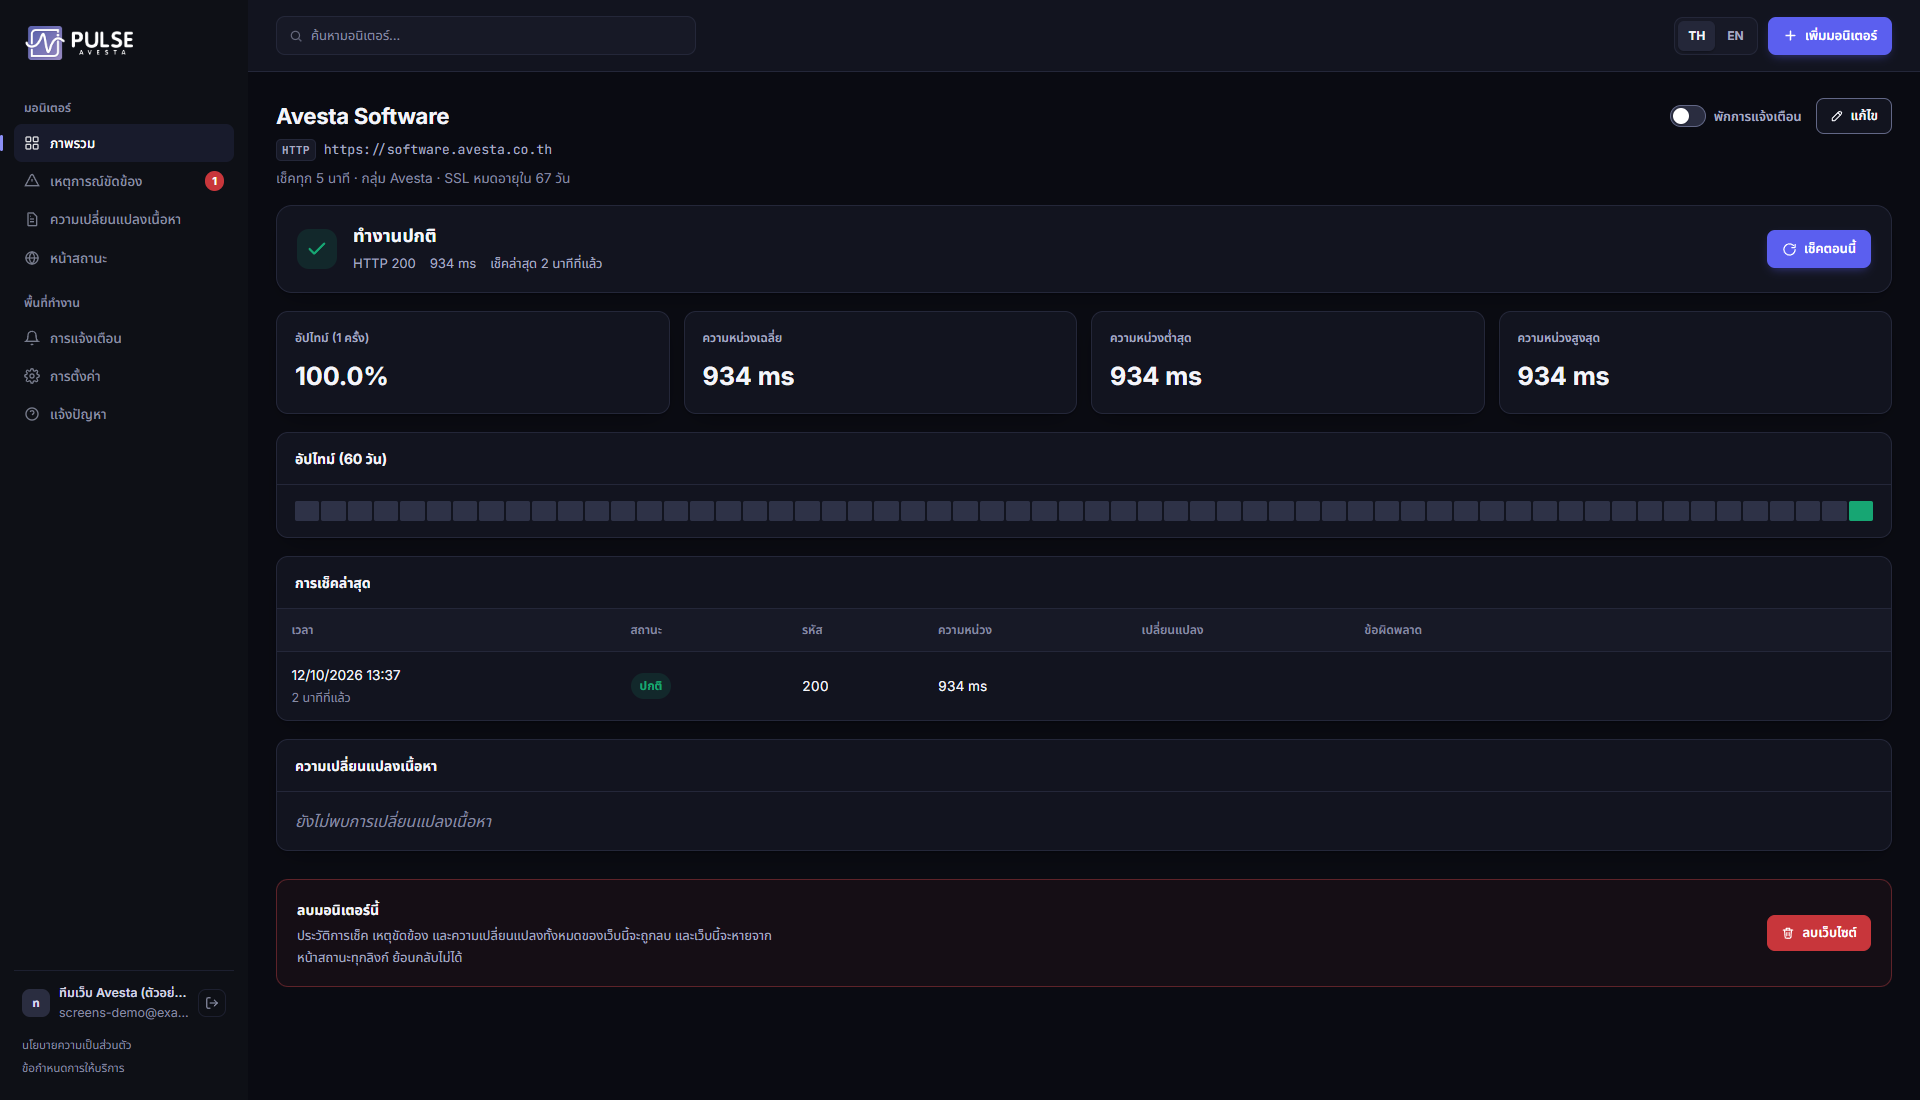Image resolution: width=1920 pixels, height=1100 pixels.
Task: Open การแจ้งเตือน notifications settings
Action: coord(124,338)
